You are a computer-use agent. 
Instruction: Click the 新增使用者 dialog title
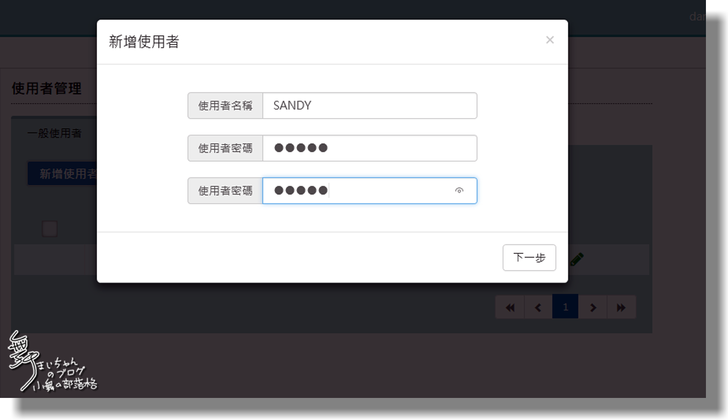coord(144,42)
